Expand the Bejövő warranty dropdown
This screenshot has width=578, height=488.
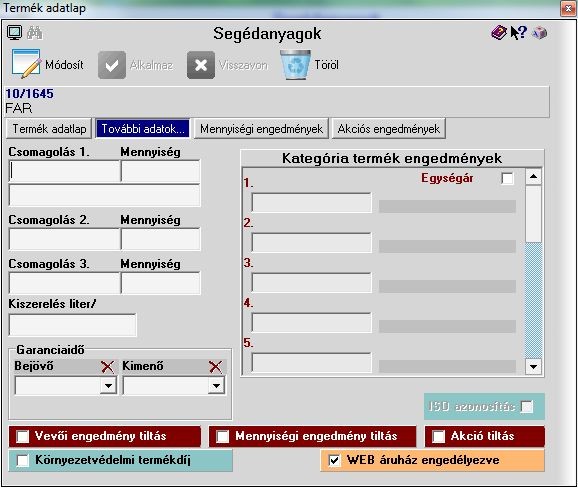[x=108, y=386]
